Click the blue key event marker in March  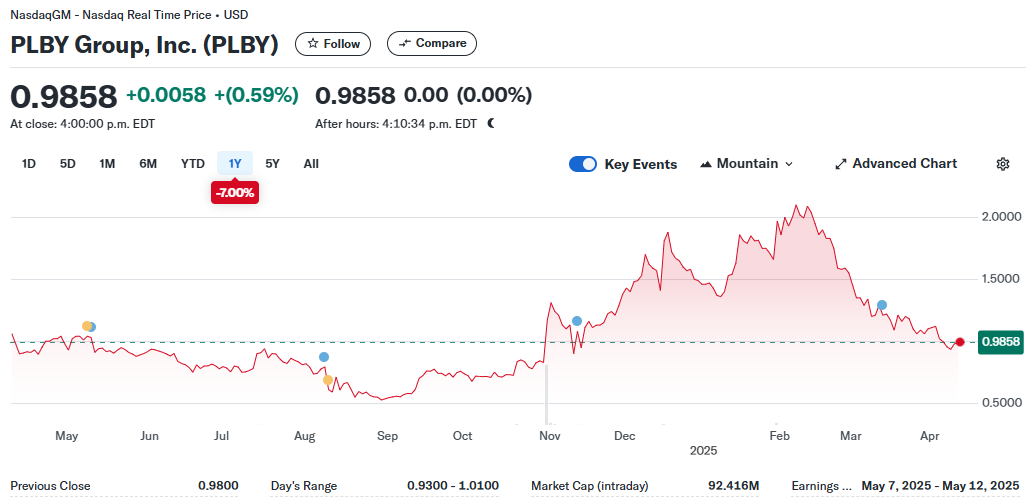[x=882, y=305]
